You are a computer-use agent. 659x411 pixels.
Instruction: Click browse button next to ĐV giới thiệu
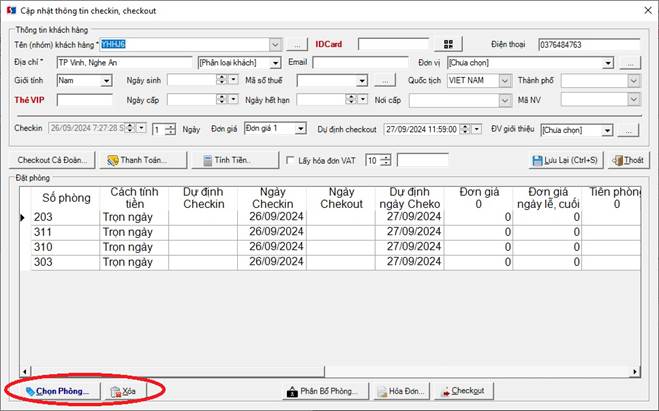click(x=629, y=130)
